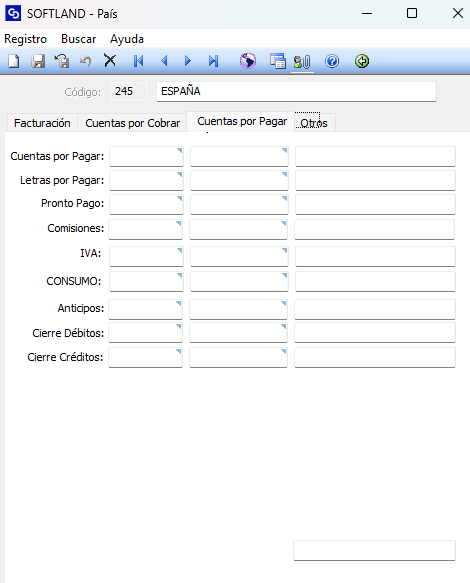
Task: Jump to last record arrow
Action: point(213,61)
